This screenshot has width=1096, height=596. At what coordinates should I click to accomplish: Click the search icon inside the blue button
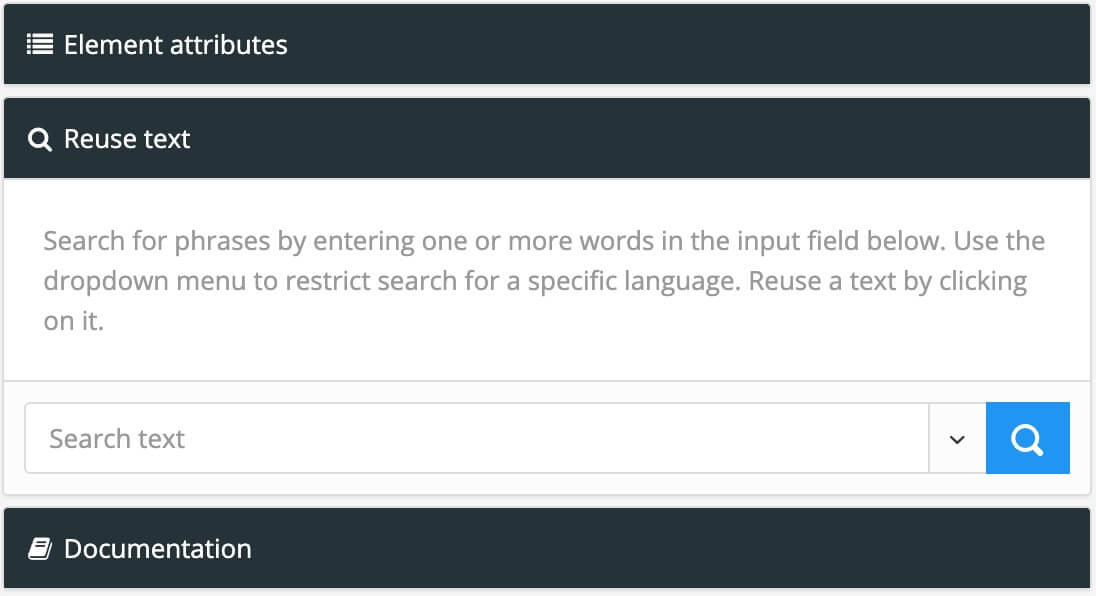pos(1027,438)
